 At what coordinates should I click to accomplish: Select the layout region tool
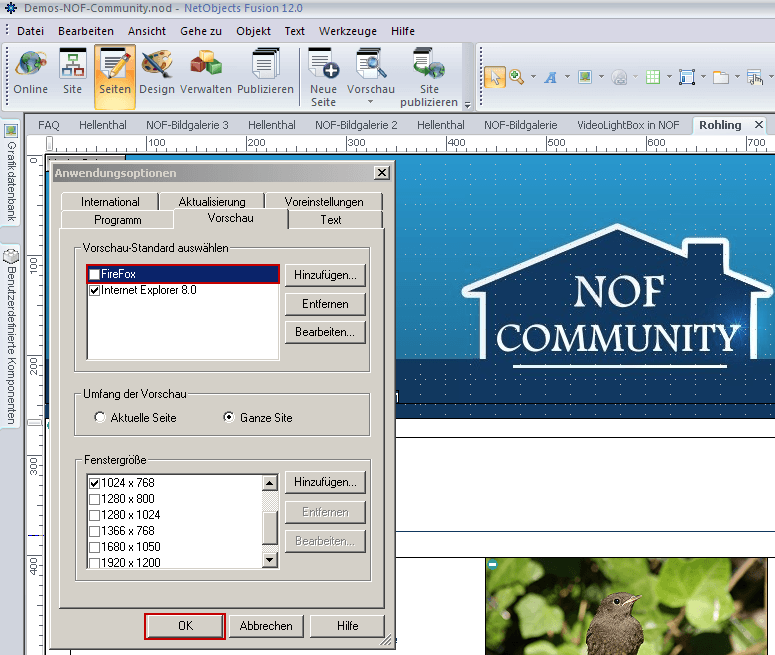point(687,77)
